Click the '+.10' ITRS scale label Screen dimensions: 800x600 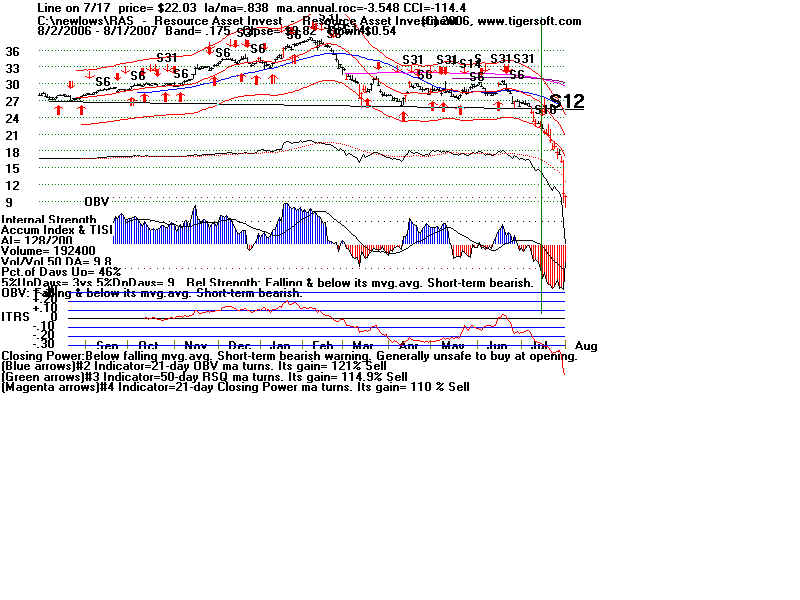tap(45, 308)
